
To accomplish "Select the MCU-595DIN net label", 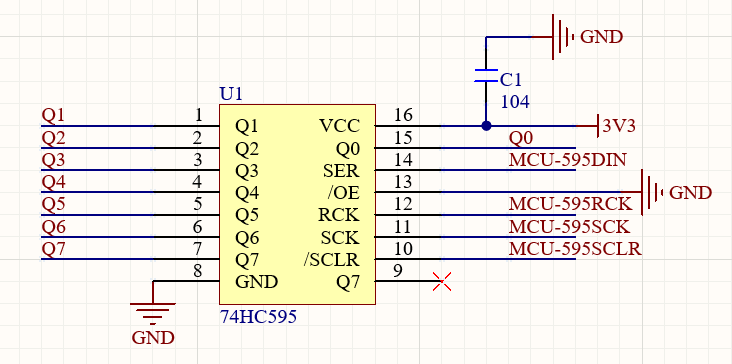I will [567, 160].
